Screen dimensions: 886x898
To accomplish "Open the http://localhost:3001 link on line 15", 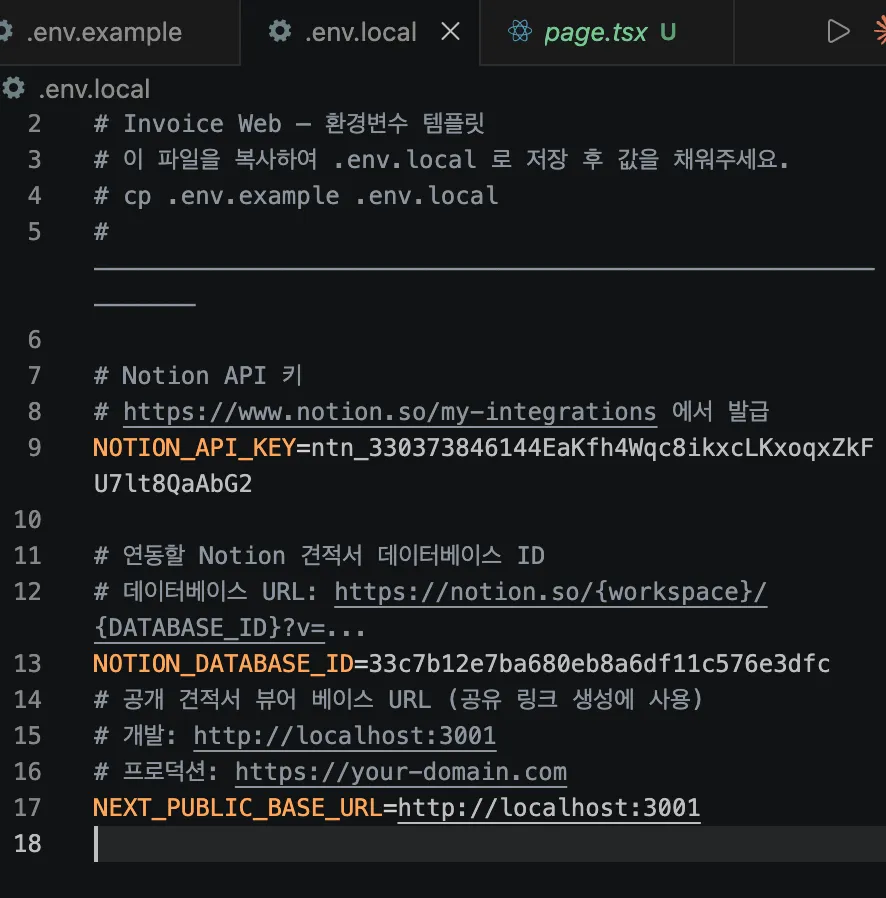I will [x=345, y=735].
